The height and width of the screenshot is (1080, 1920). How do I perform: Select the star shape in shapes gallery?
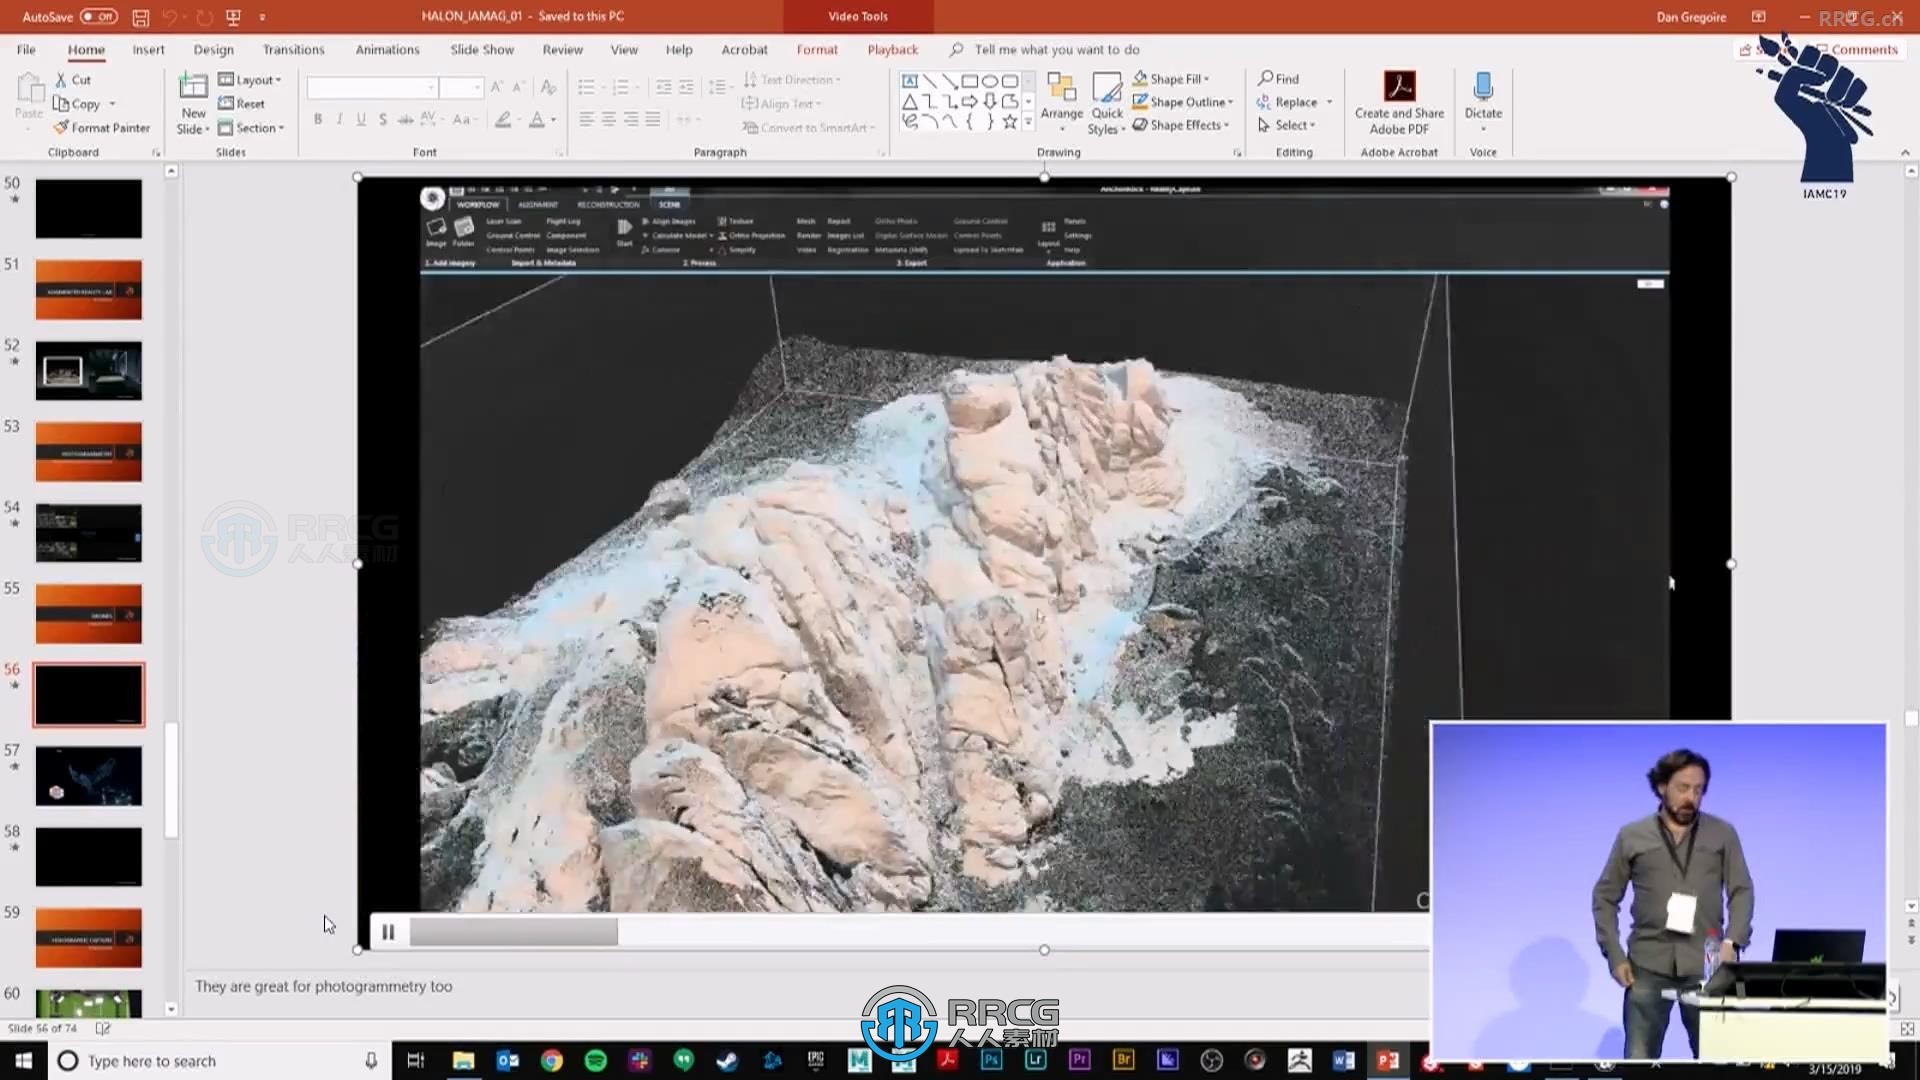pyautogui.click(x=1010, y=122)
